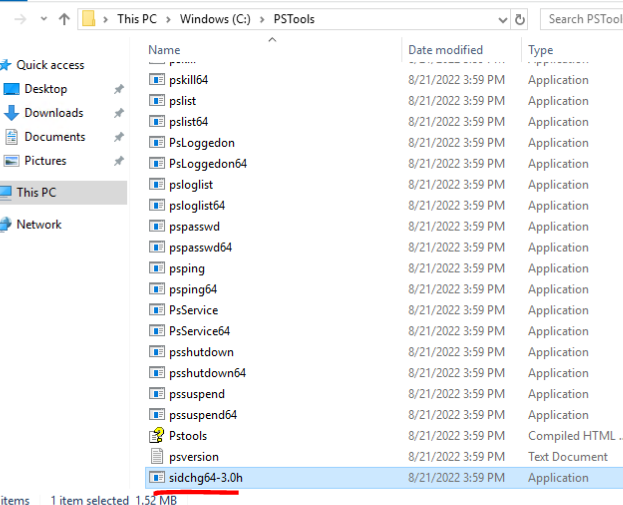The height and width of the screenshot is (505, 623).
Task: Click the psloglist application icon
Action: point(157,184)
